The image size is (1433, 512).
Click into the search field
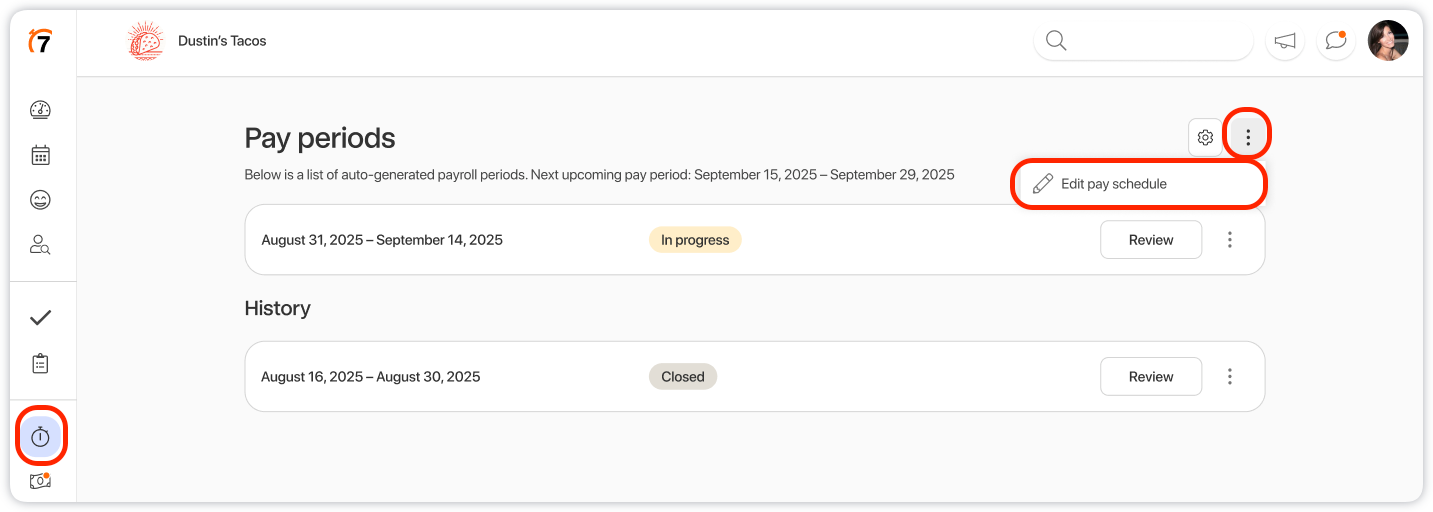[1150, 41]
